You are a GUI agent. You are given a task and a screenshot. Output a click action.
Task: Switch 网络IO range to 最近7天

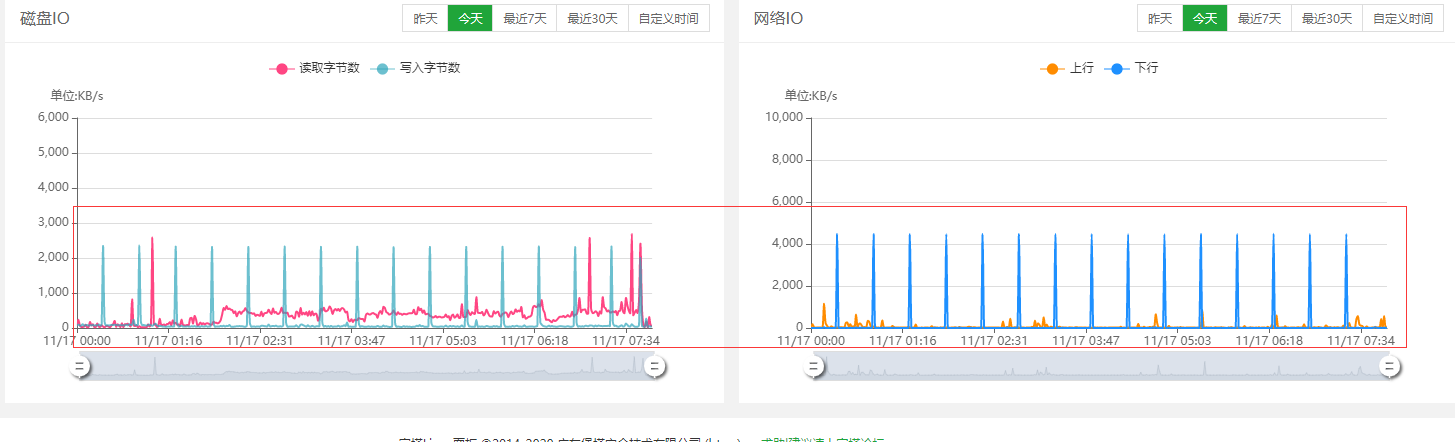click(1259, 18)
